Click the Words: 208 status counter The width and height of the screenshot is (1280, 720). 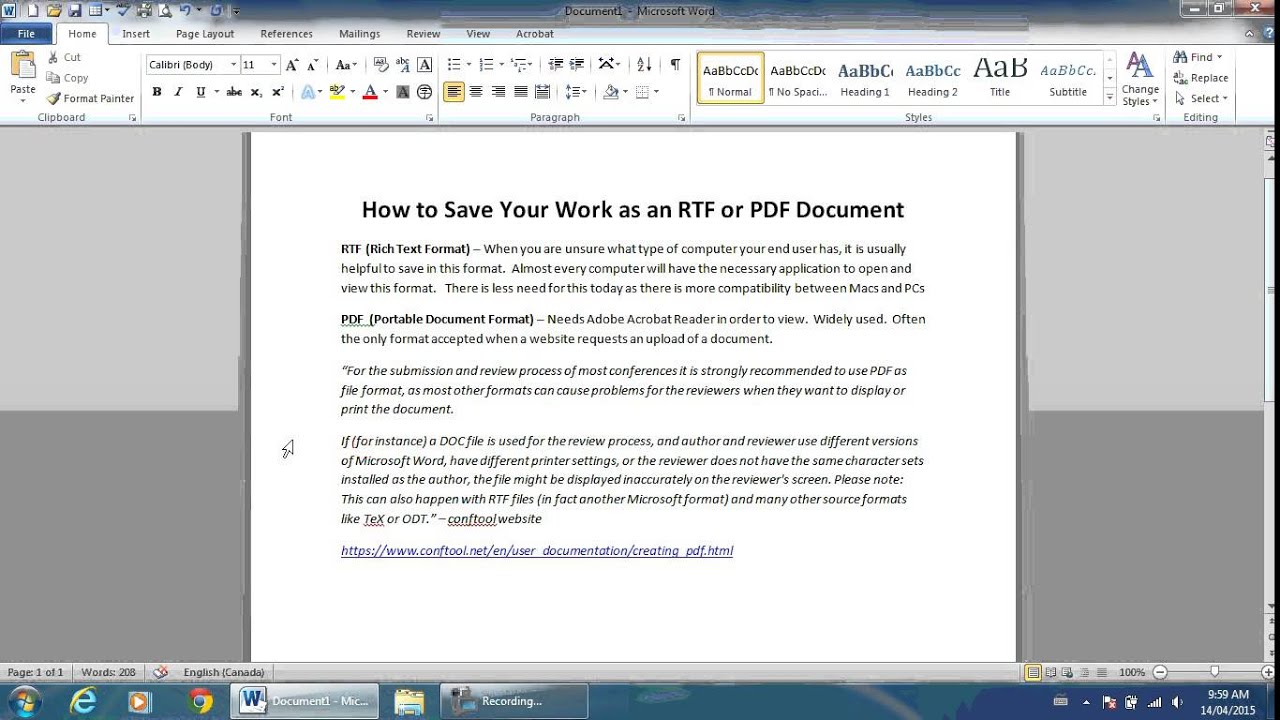(x=108, y=672)
